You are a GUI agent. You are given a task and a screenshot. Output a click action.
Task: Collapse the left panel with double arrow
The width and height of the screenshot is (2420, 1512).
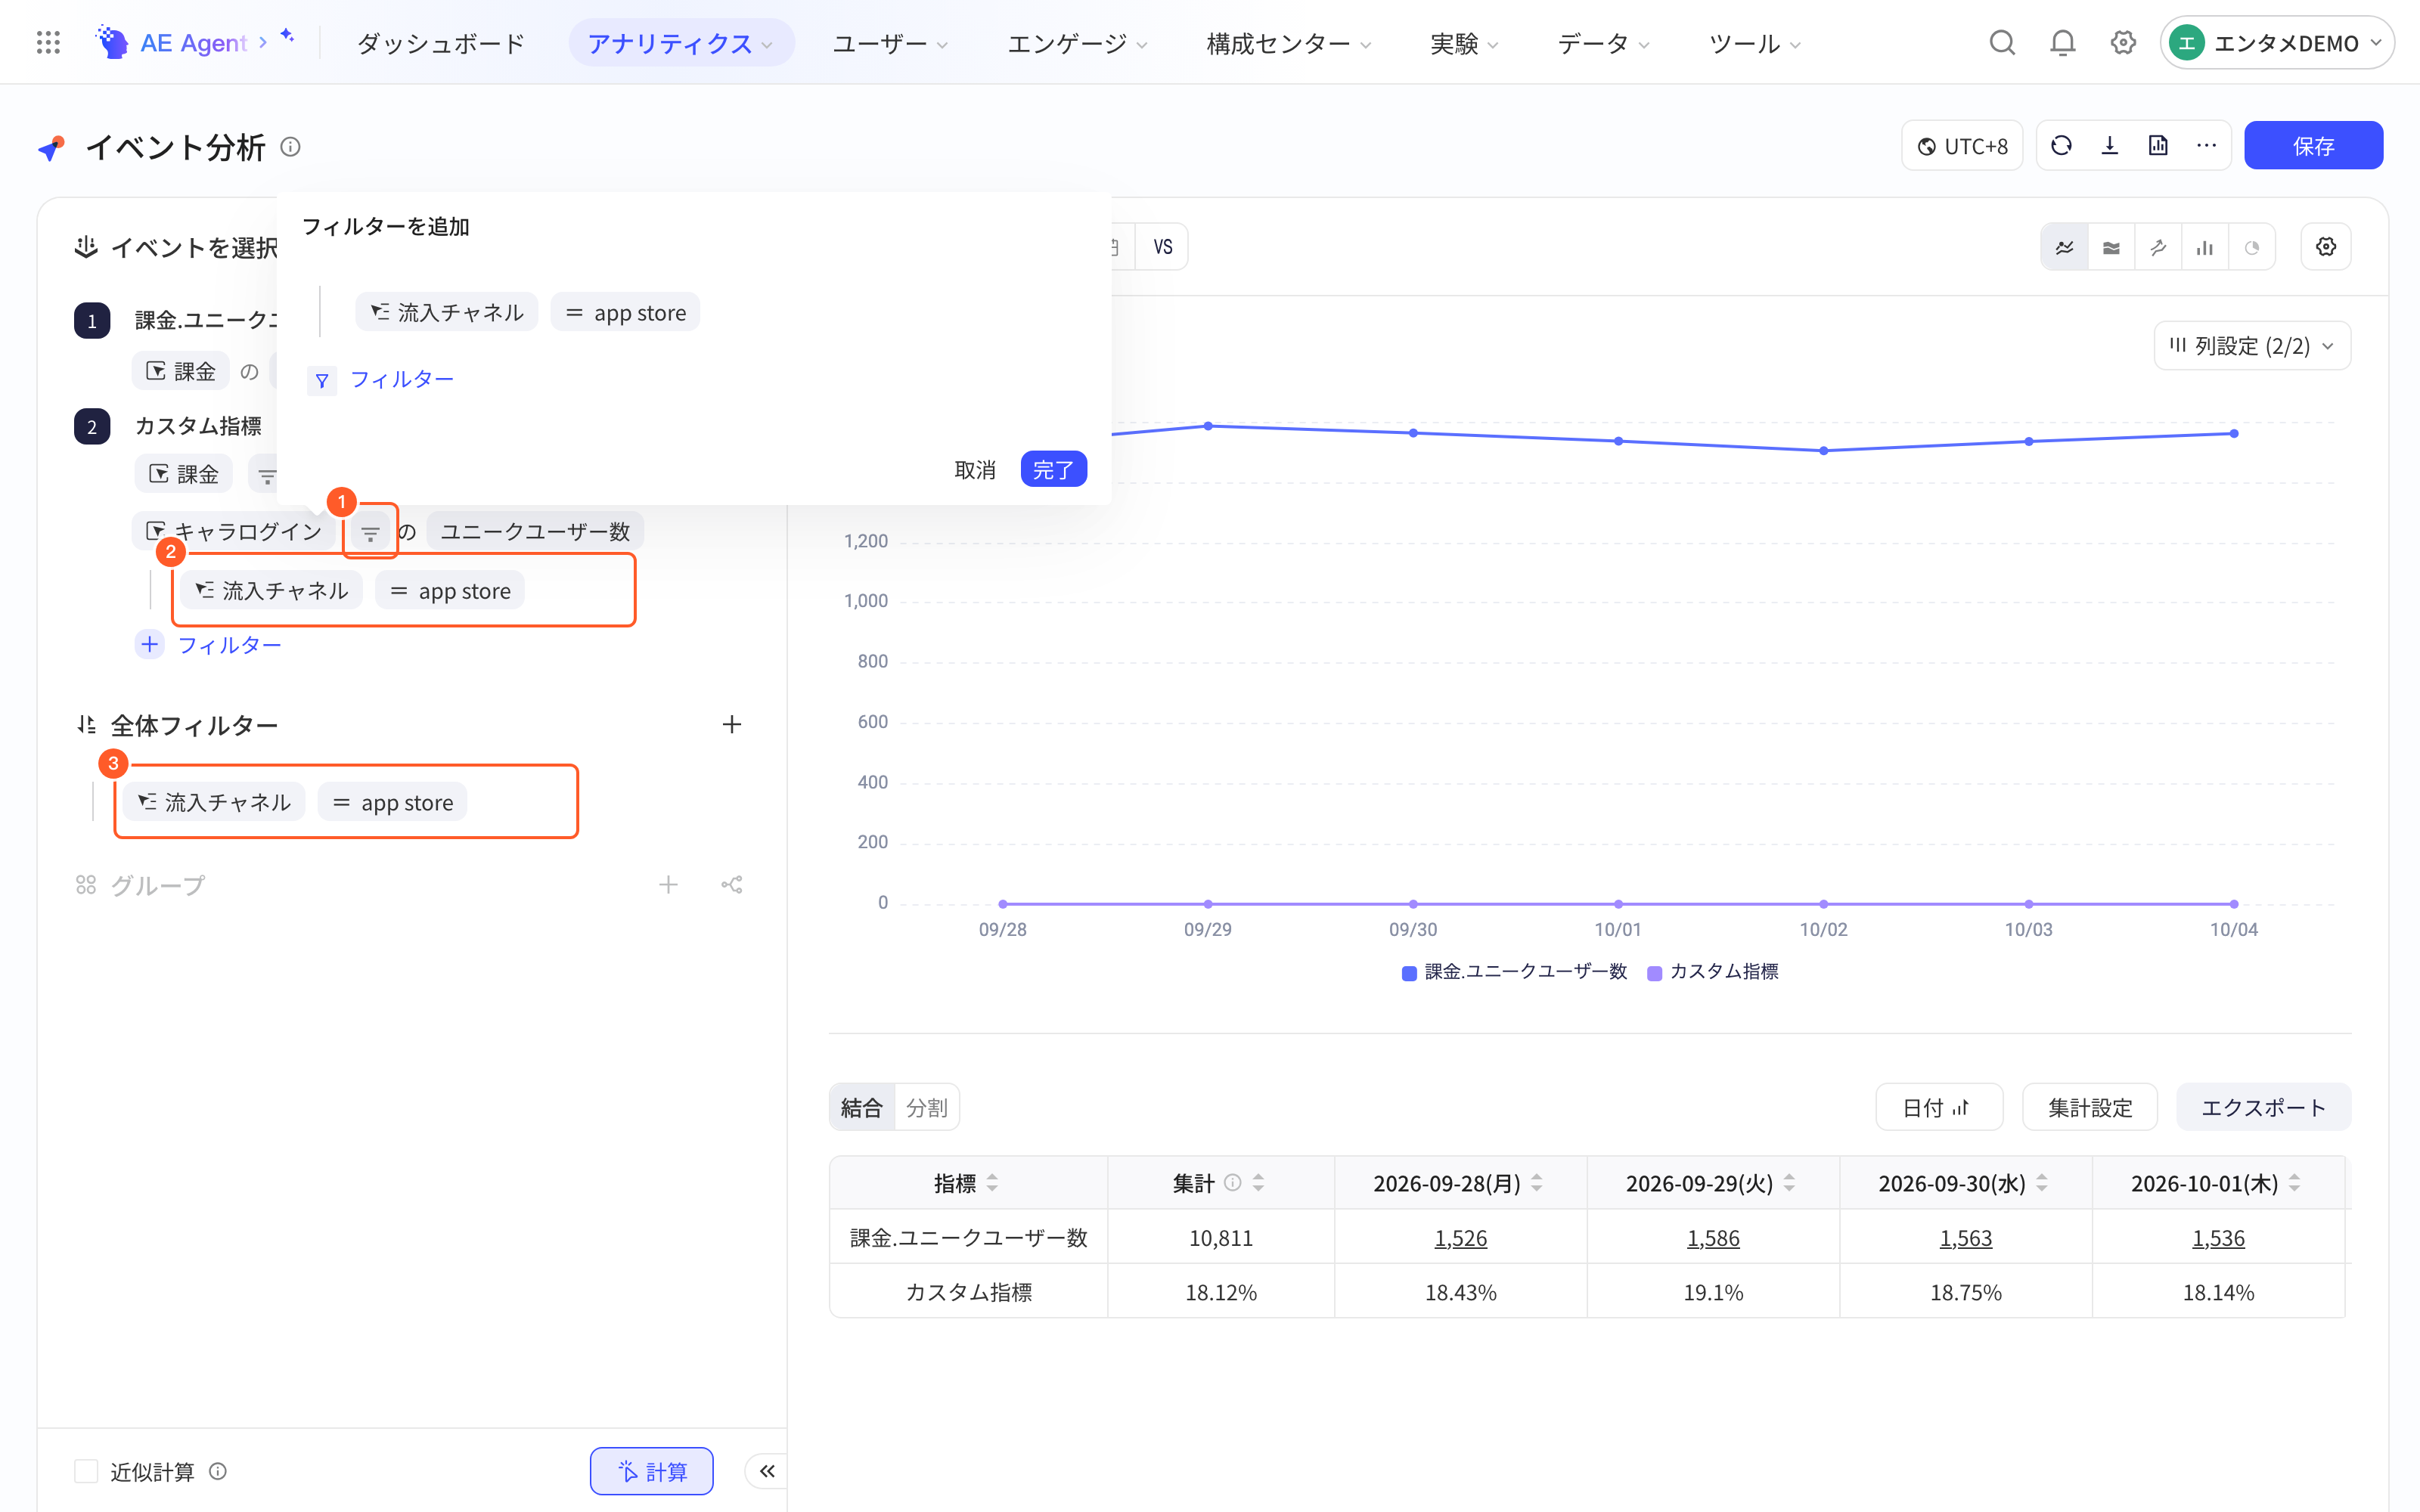[x=767, y=1470]
